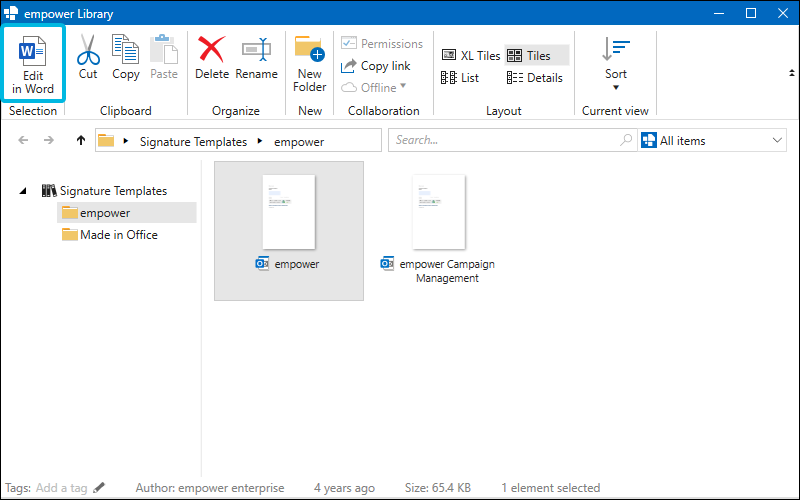The width and height of the screenshot is (800, 500).
Task: Click the breadcrumb folder icon
Action: 106,141
